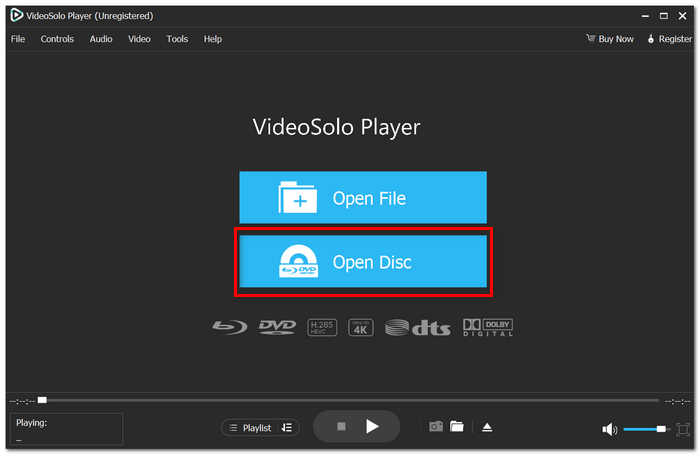The image size is (700, 455).
Task: Open the Controls menu
Action: coord(57,39)
